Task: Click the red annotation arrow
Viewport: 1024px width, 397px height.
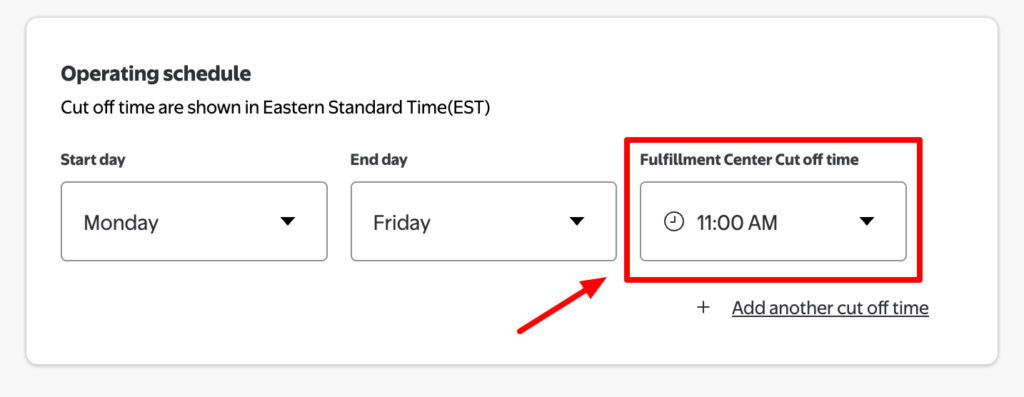Action: 562,304
